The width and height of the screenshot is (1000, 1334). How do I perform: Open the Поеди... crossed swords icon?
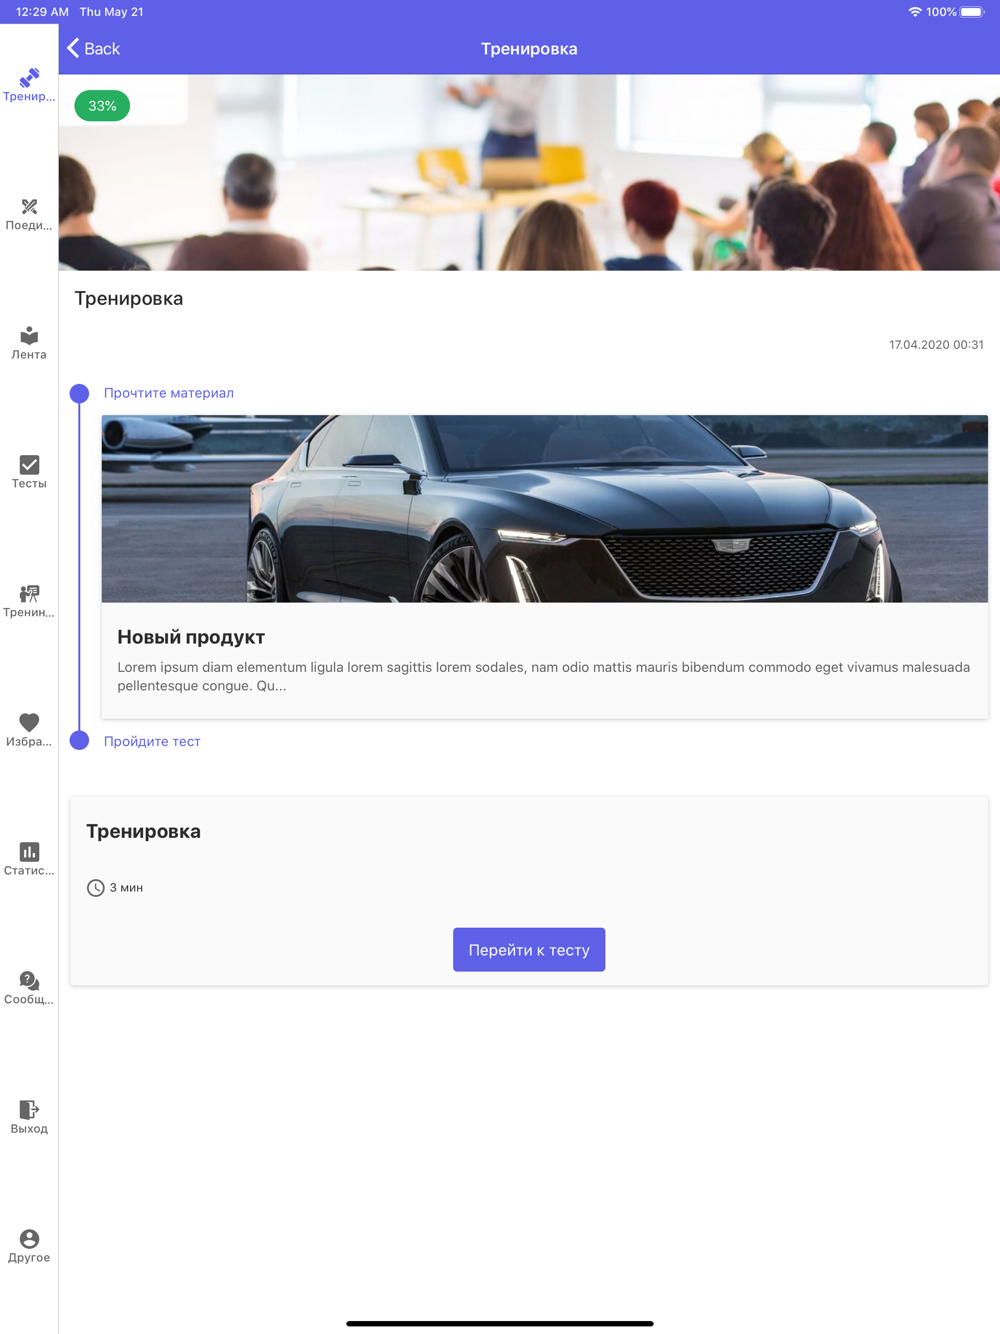29,207
